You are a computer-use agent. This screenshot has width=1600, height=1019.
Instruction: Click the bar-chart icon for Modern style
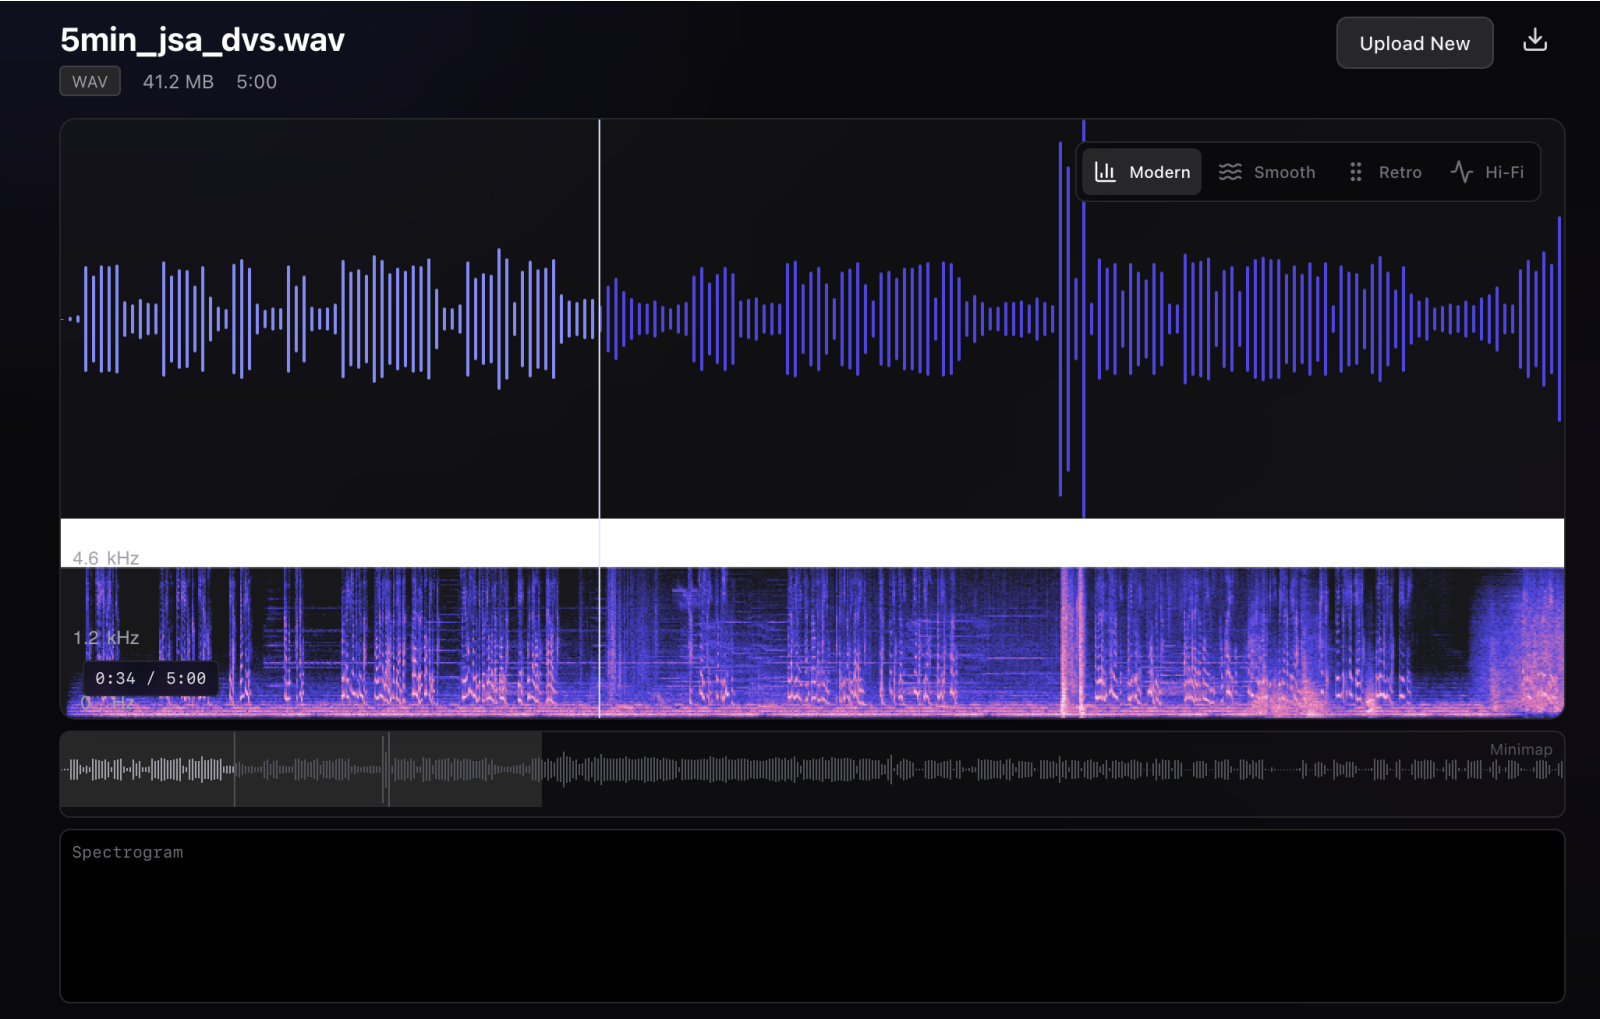tap(1105, 172)
